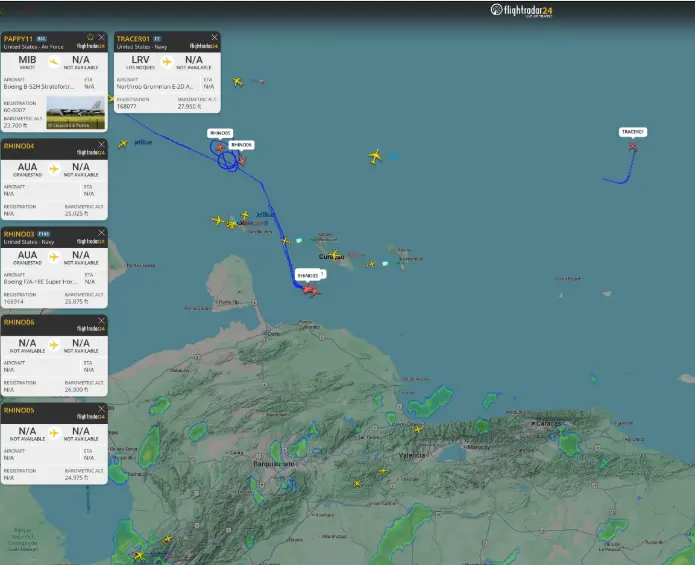Image resolution: width=695 pixels, height=565 pixels.
Task: Click the yellow JetBlue plane near PAPPY11 card
Action: pyautogui.click(x=123, y=144)
